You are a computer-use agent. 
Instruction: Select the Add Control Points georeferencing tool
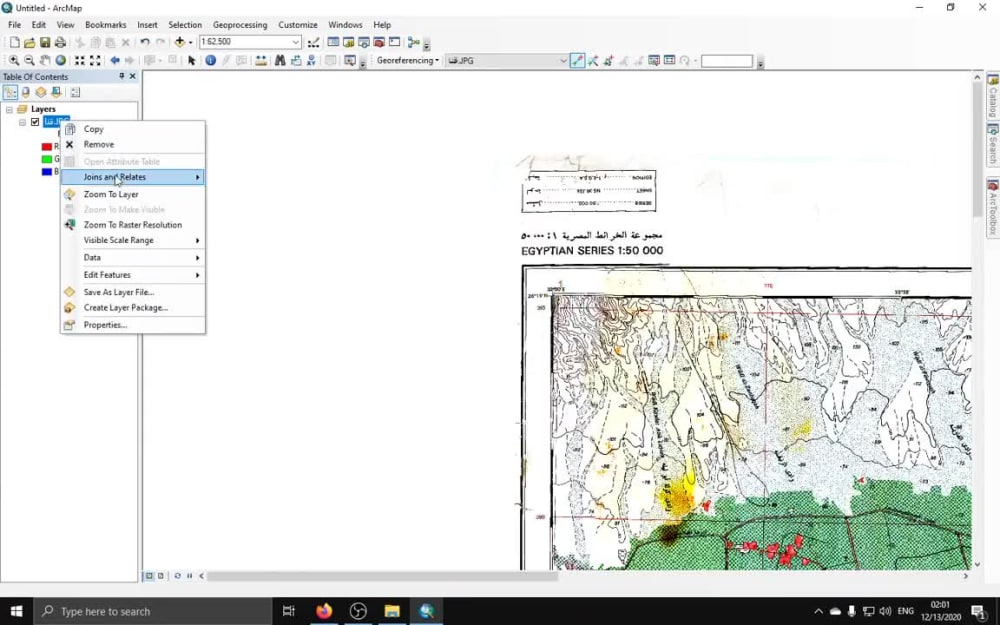577,60
